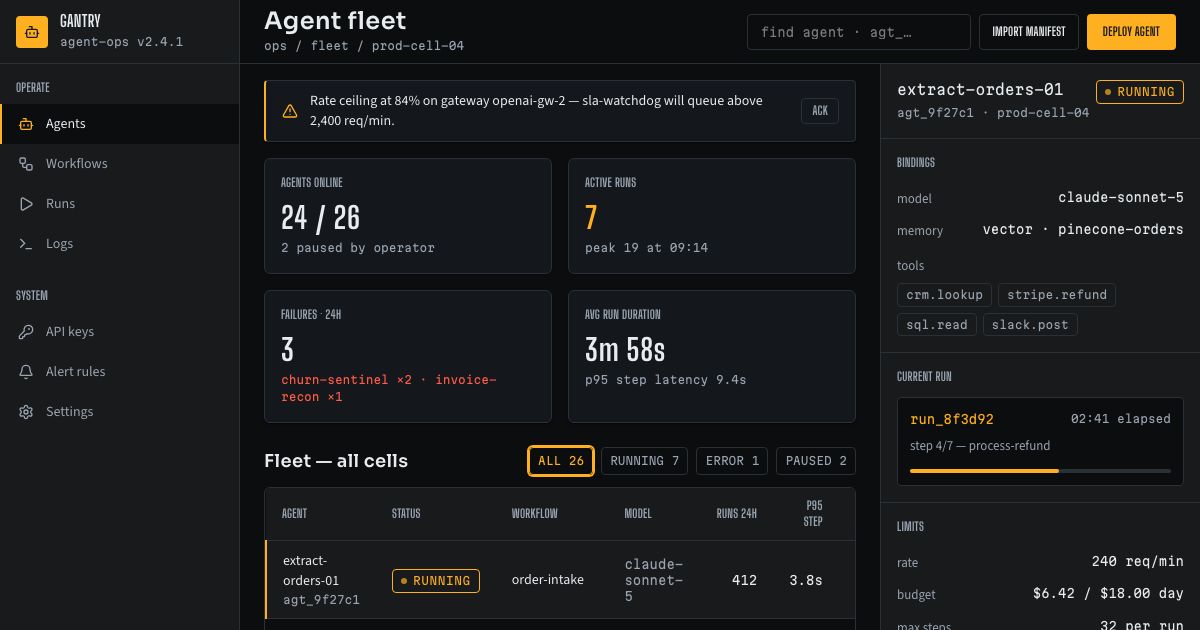Select the Alert rules menu label
Viewport: 1200px width, 630px height.
click(75, 372)
